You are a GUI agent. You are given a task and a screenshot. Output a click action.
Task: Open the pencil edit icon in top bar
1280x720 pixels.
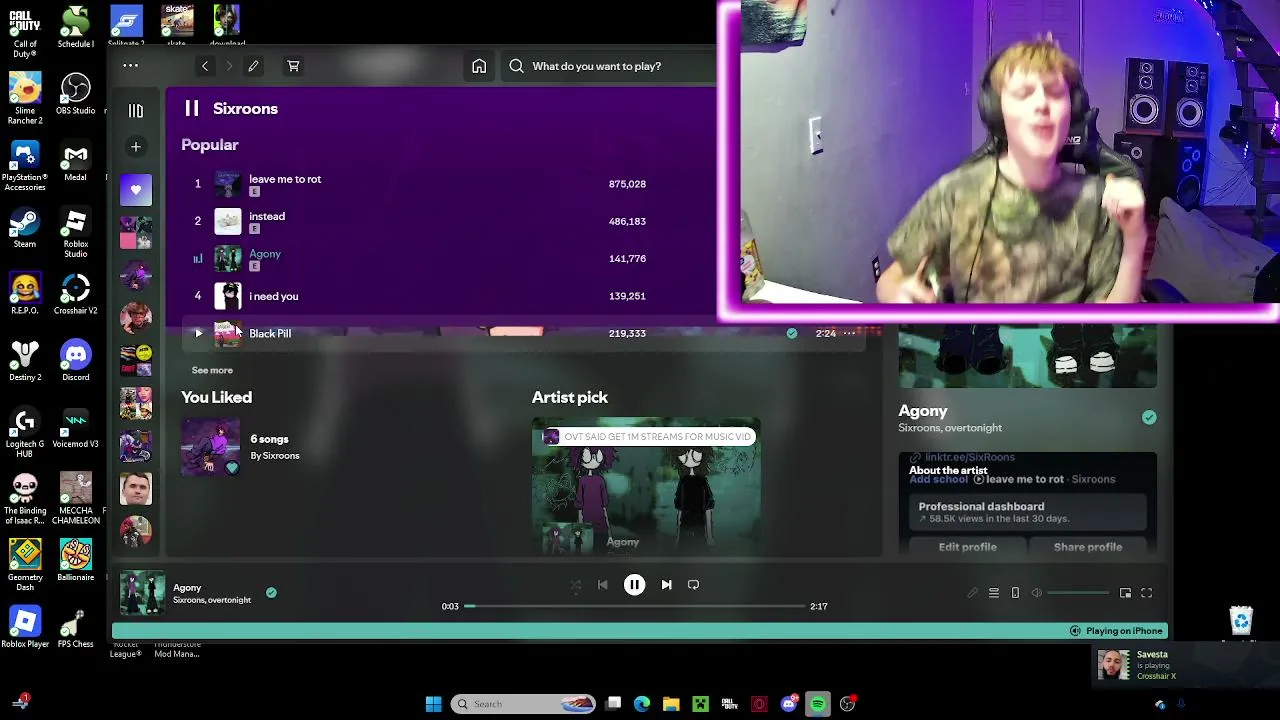253,66
